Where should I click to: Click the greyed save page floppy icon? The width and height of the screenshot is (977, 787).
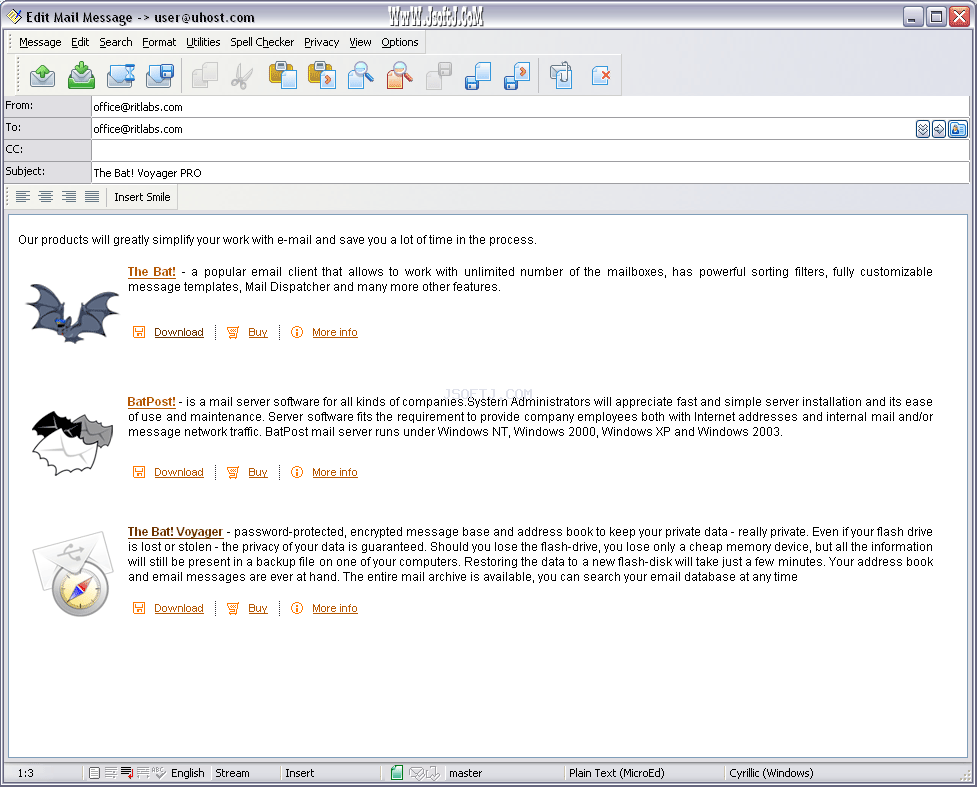[439, 76]
